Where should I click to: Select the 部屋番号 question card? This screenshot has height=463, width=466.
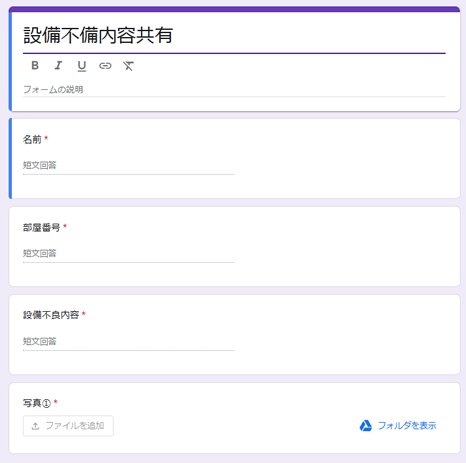click(x=234, y=246)
